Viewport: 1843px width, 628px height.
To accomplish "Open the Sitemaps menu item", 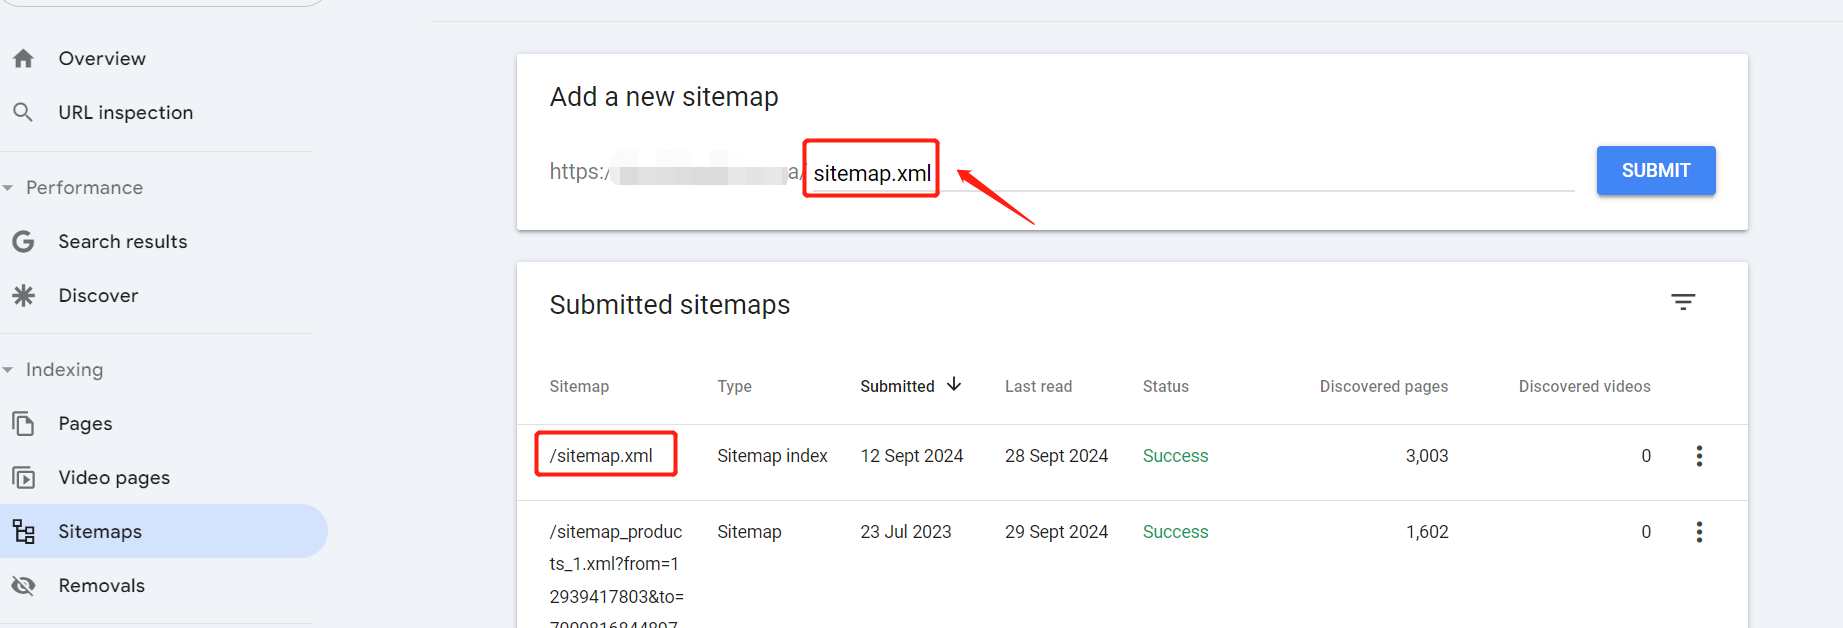I will (100, 531).
